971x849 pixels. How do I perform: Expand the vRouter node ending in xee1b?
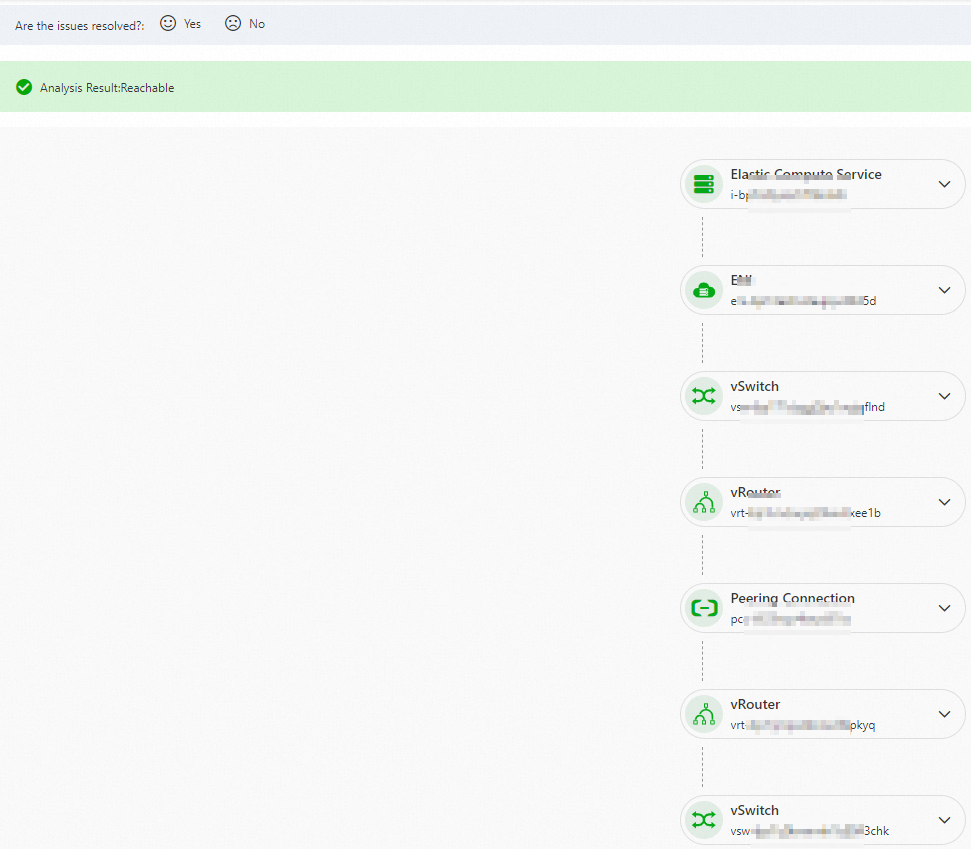[x=944, y=502]
